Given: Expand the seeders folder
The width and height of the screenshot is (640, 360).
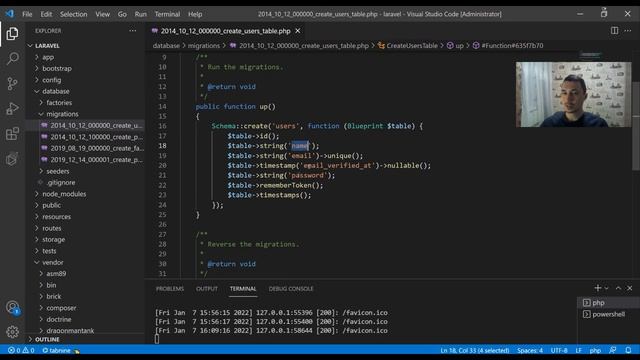Looking at the screenshot, I should click(85, 171).
